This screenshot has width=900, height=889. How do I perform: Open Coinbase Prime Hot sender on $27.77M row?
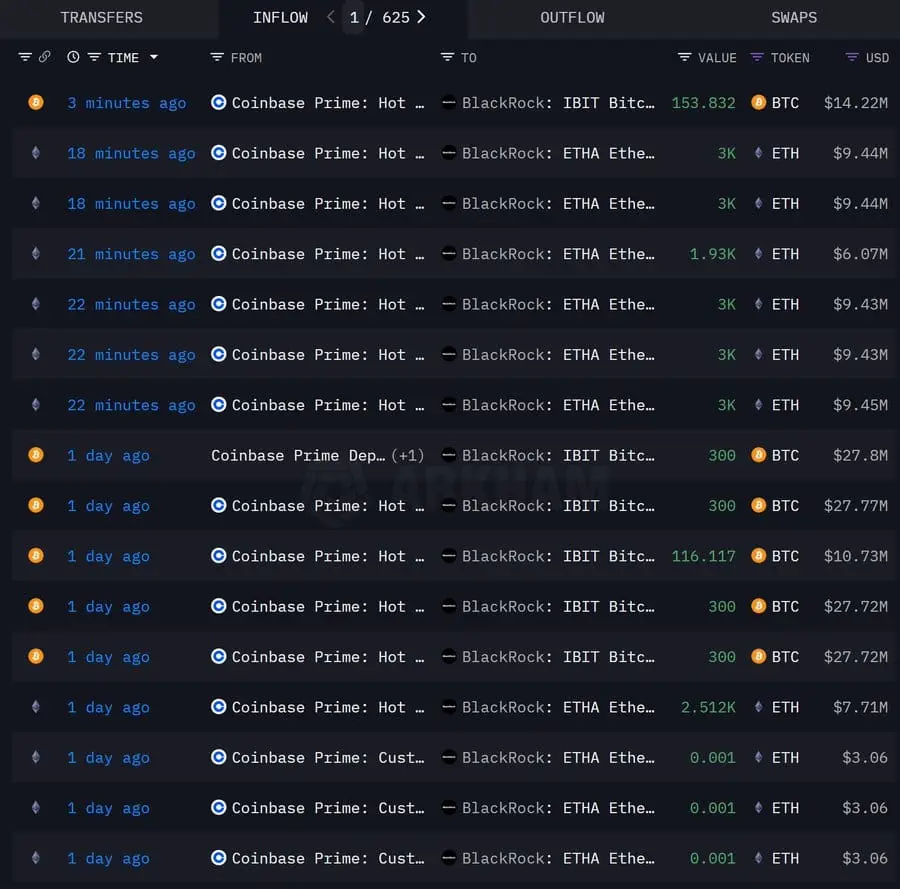(328, 506)
